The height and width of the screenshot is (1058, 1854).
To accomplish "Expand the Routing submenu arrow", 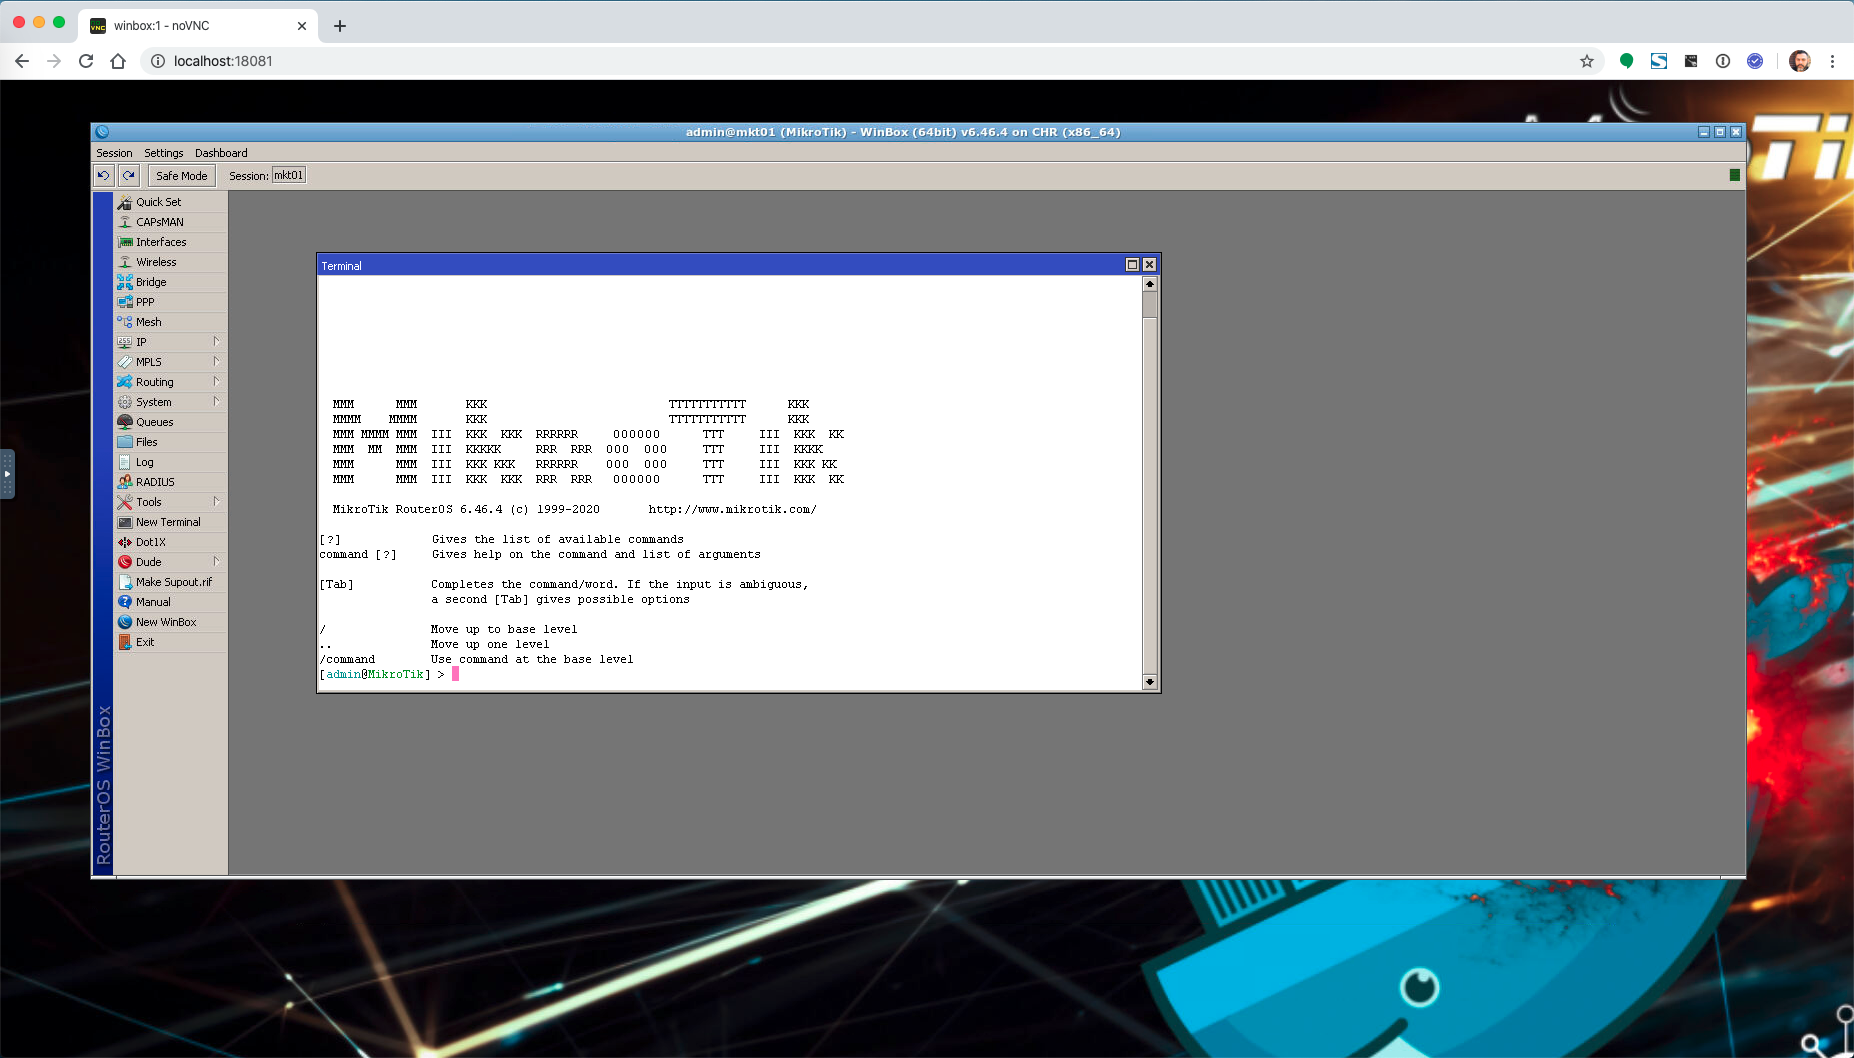I will click(216, 382).
